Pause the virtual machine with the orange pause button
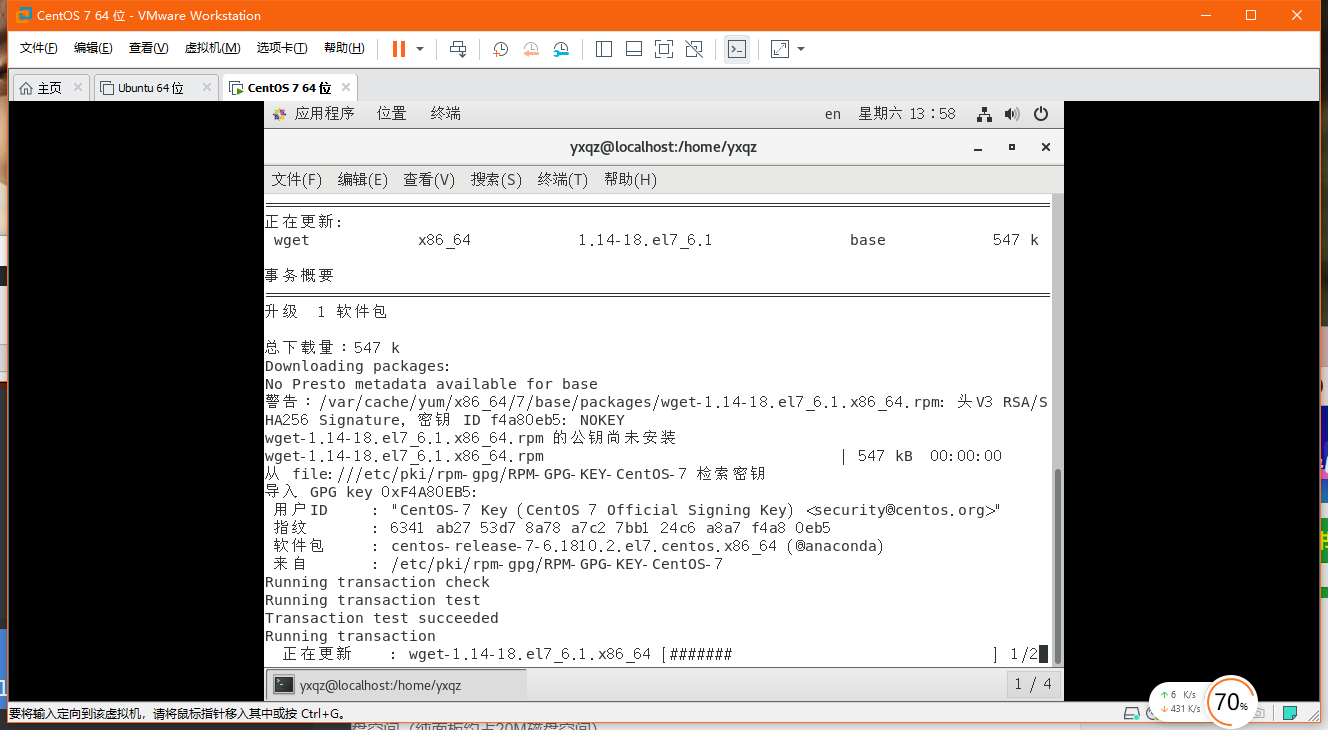 (399, 49)
